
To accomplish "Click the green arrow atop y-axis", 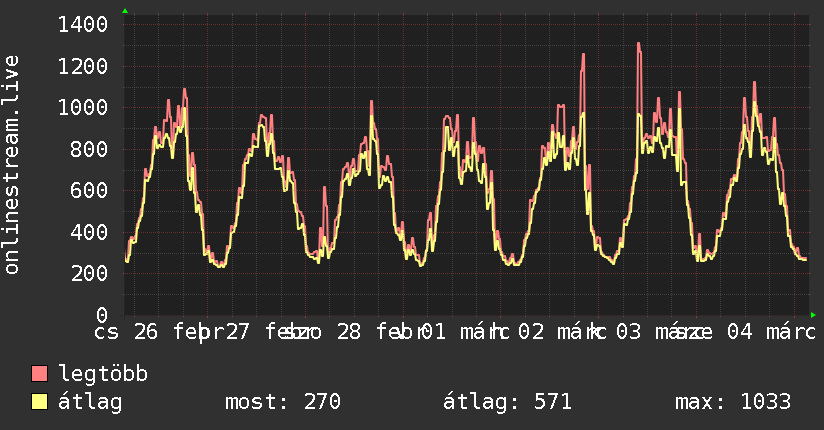I will click(125, 11).
